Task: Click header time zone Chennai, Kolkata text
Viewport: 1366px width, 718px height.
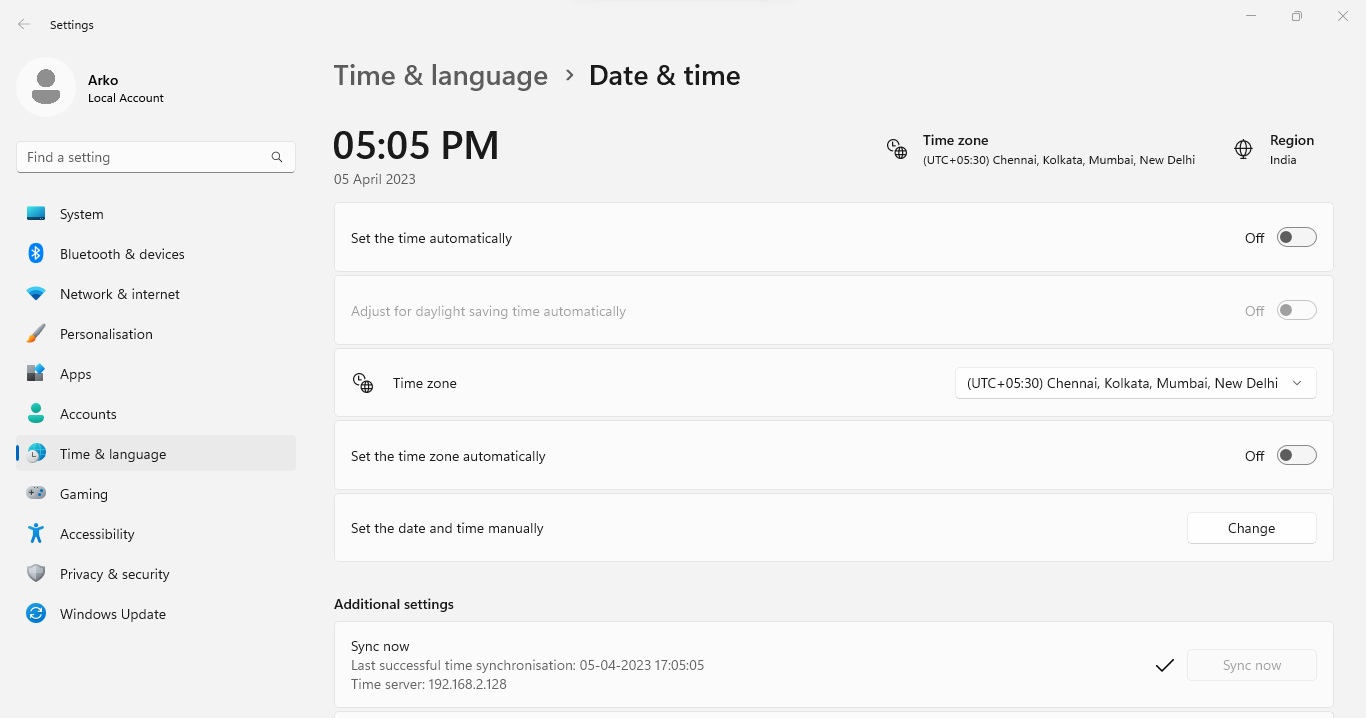Action: [x=1059, y=160]
